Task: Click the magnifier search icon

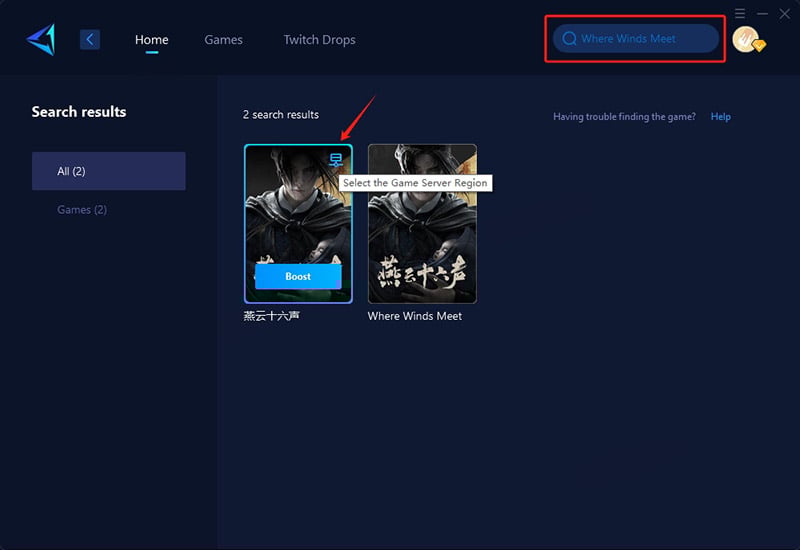Action: tap(569, 38)
